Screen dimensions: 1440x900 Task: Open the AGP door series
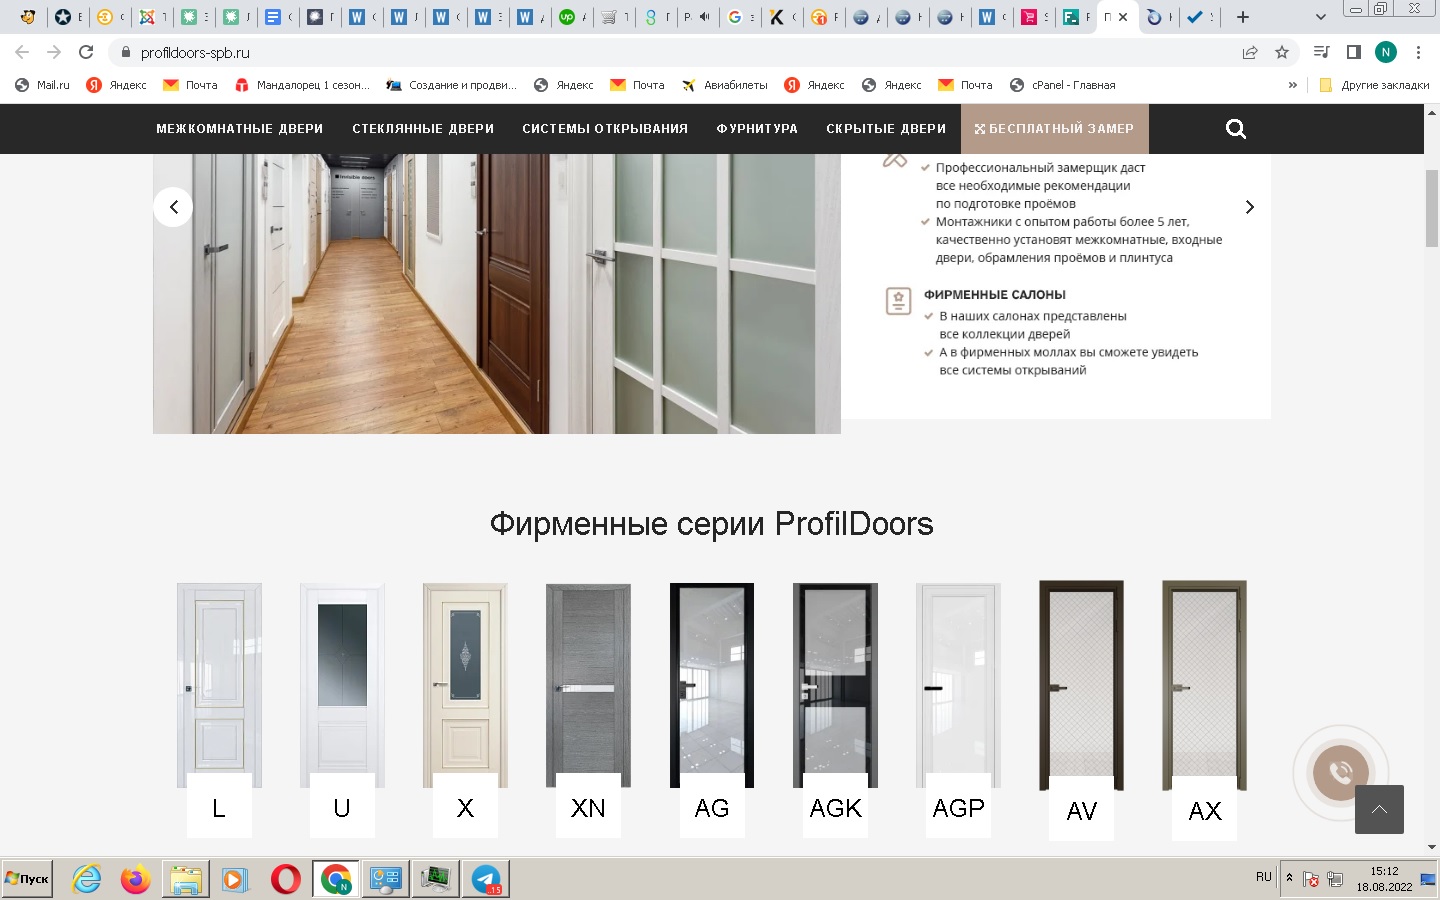pos(958,710)
